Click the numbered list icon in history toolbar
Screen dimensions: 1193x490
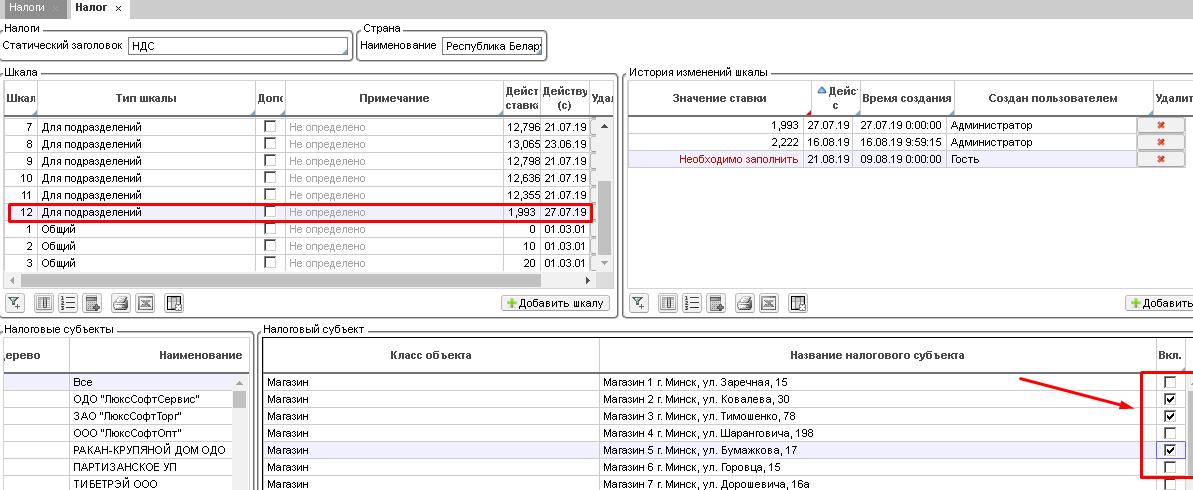click(692, 303)
